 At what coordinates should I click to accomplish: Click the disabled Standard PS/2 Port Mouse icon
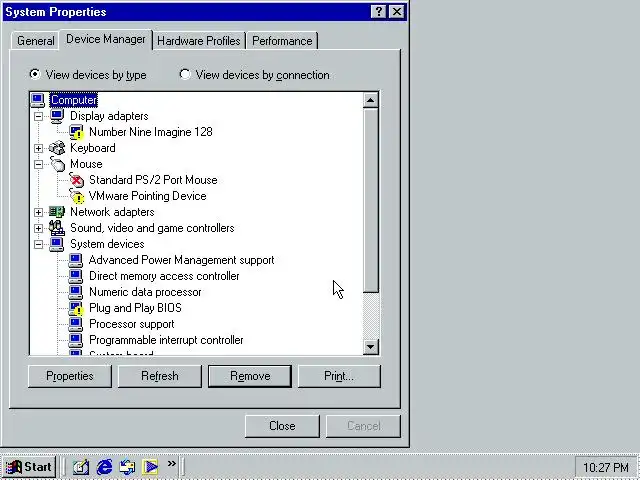[76, 180]
